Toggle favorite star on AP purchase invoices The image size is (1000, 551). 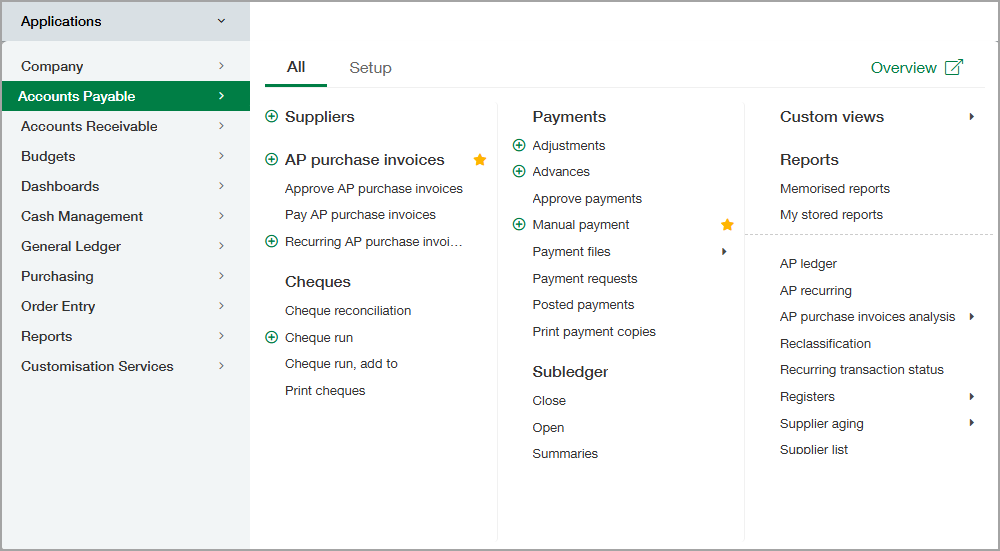tap(480, 160)
